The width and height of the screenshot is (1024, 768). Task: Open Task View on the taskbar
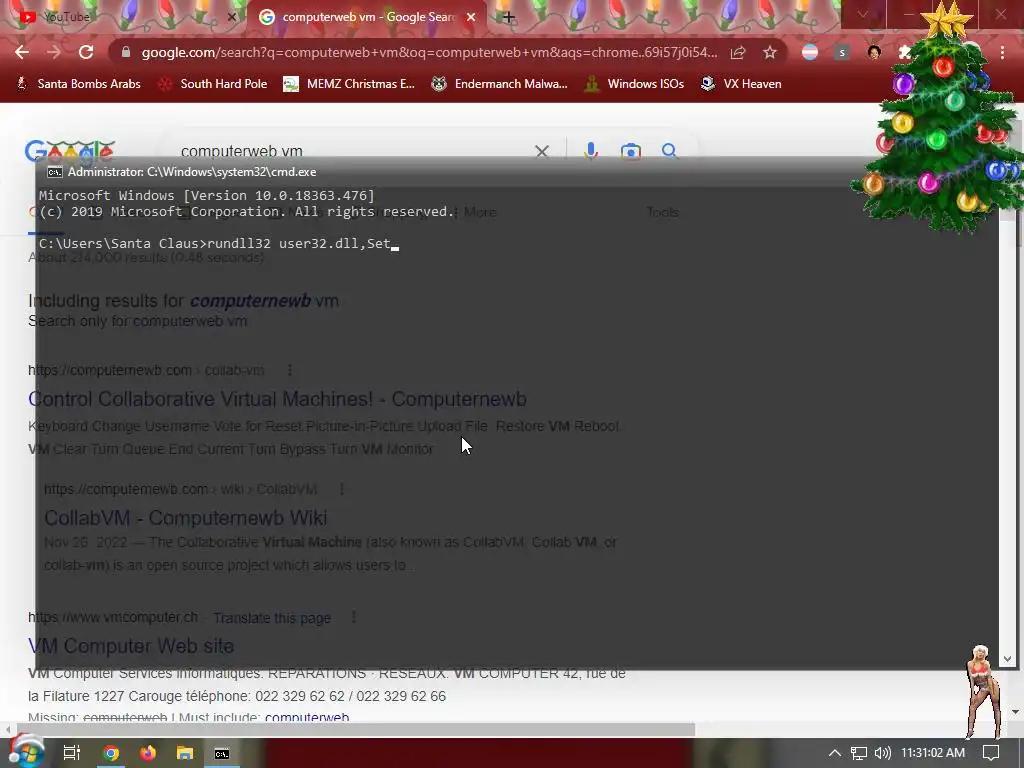tap(72, 753)
